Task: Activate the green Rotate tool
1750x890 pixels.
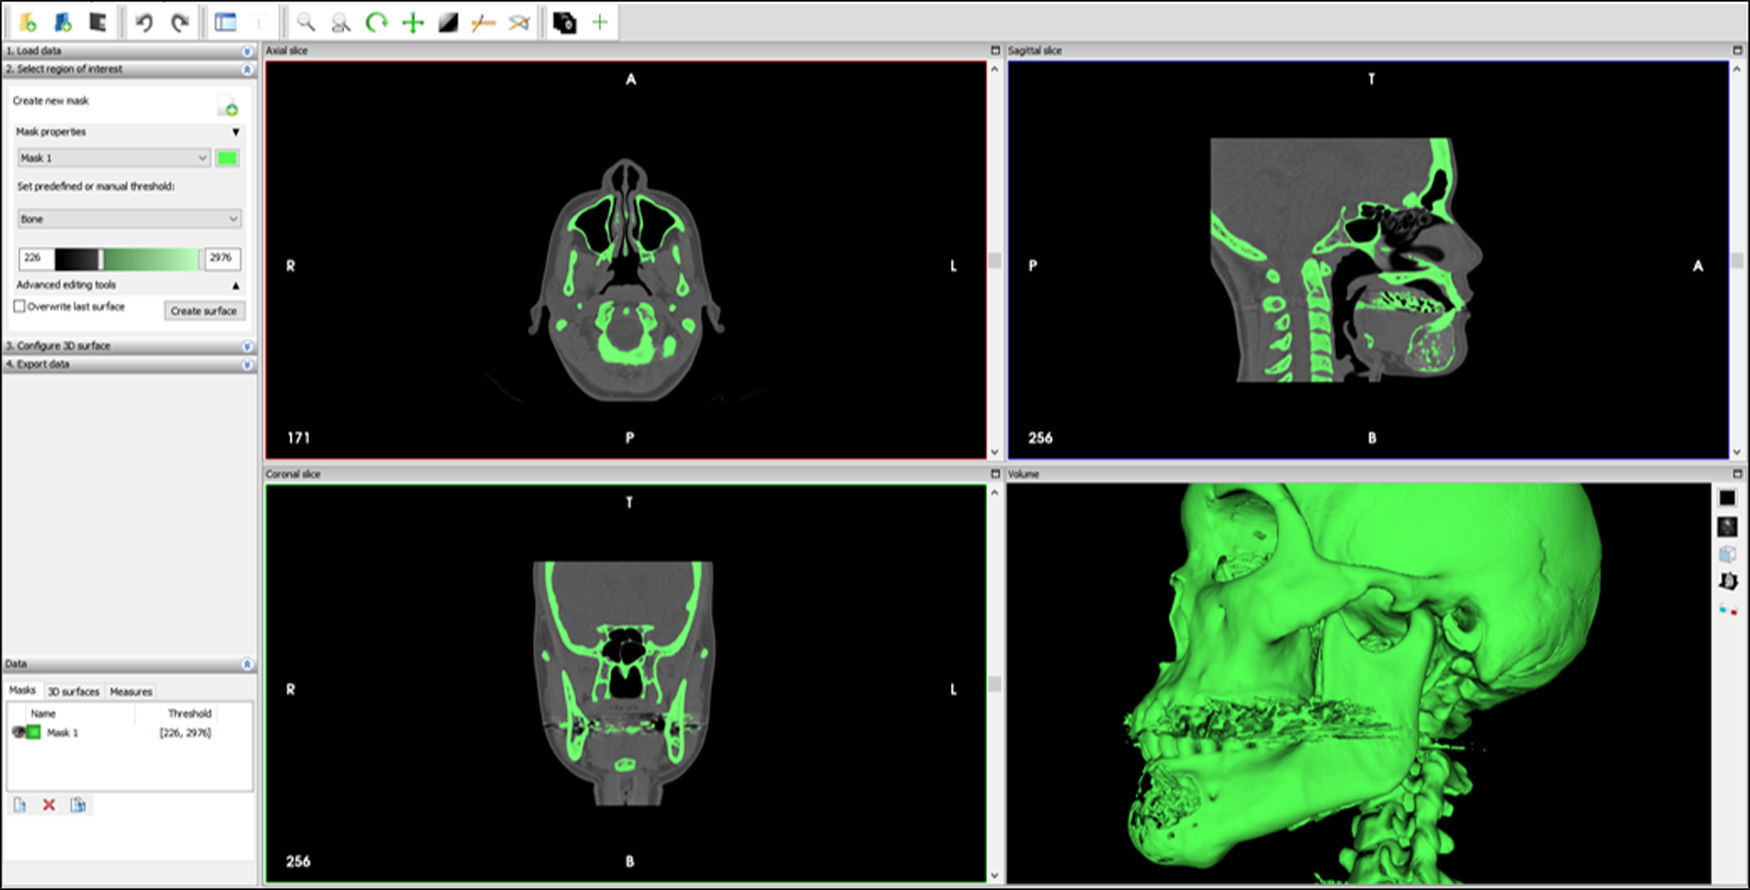Action: coord(377,22)
